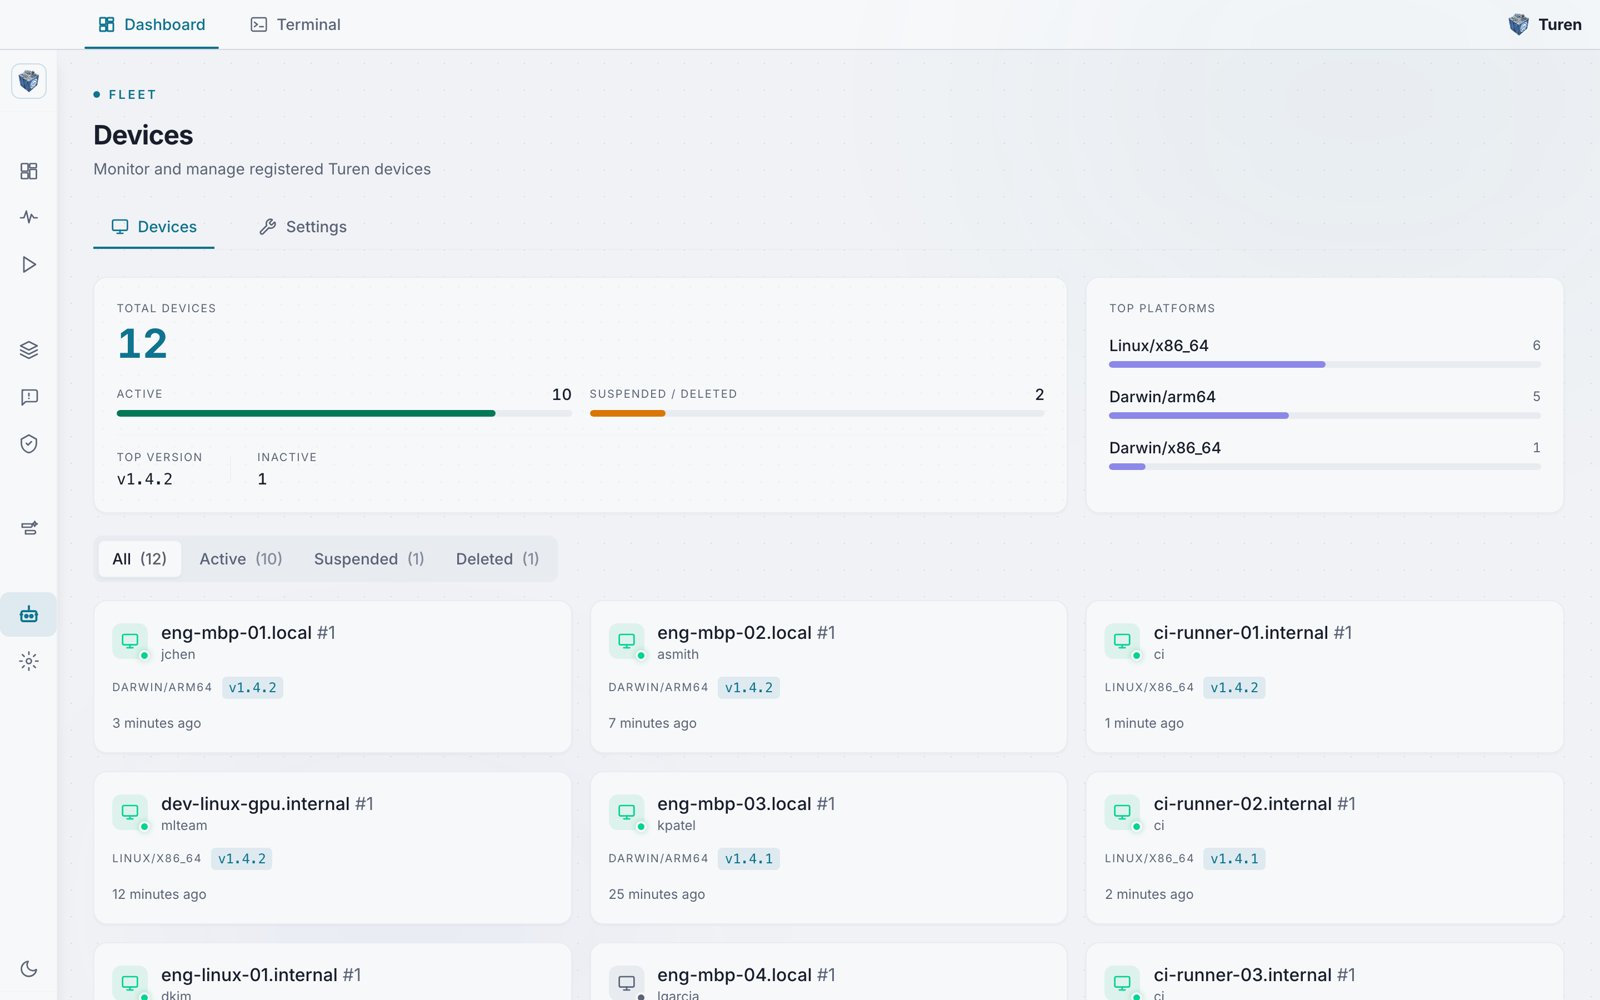This screenshot has height=1000, width=1600.
Task: Click the Turen logo in the sidebar
Action: 29,81
